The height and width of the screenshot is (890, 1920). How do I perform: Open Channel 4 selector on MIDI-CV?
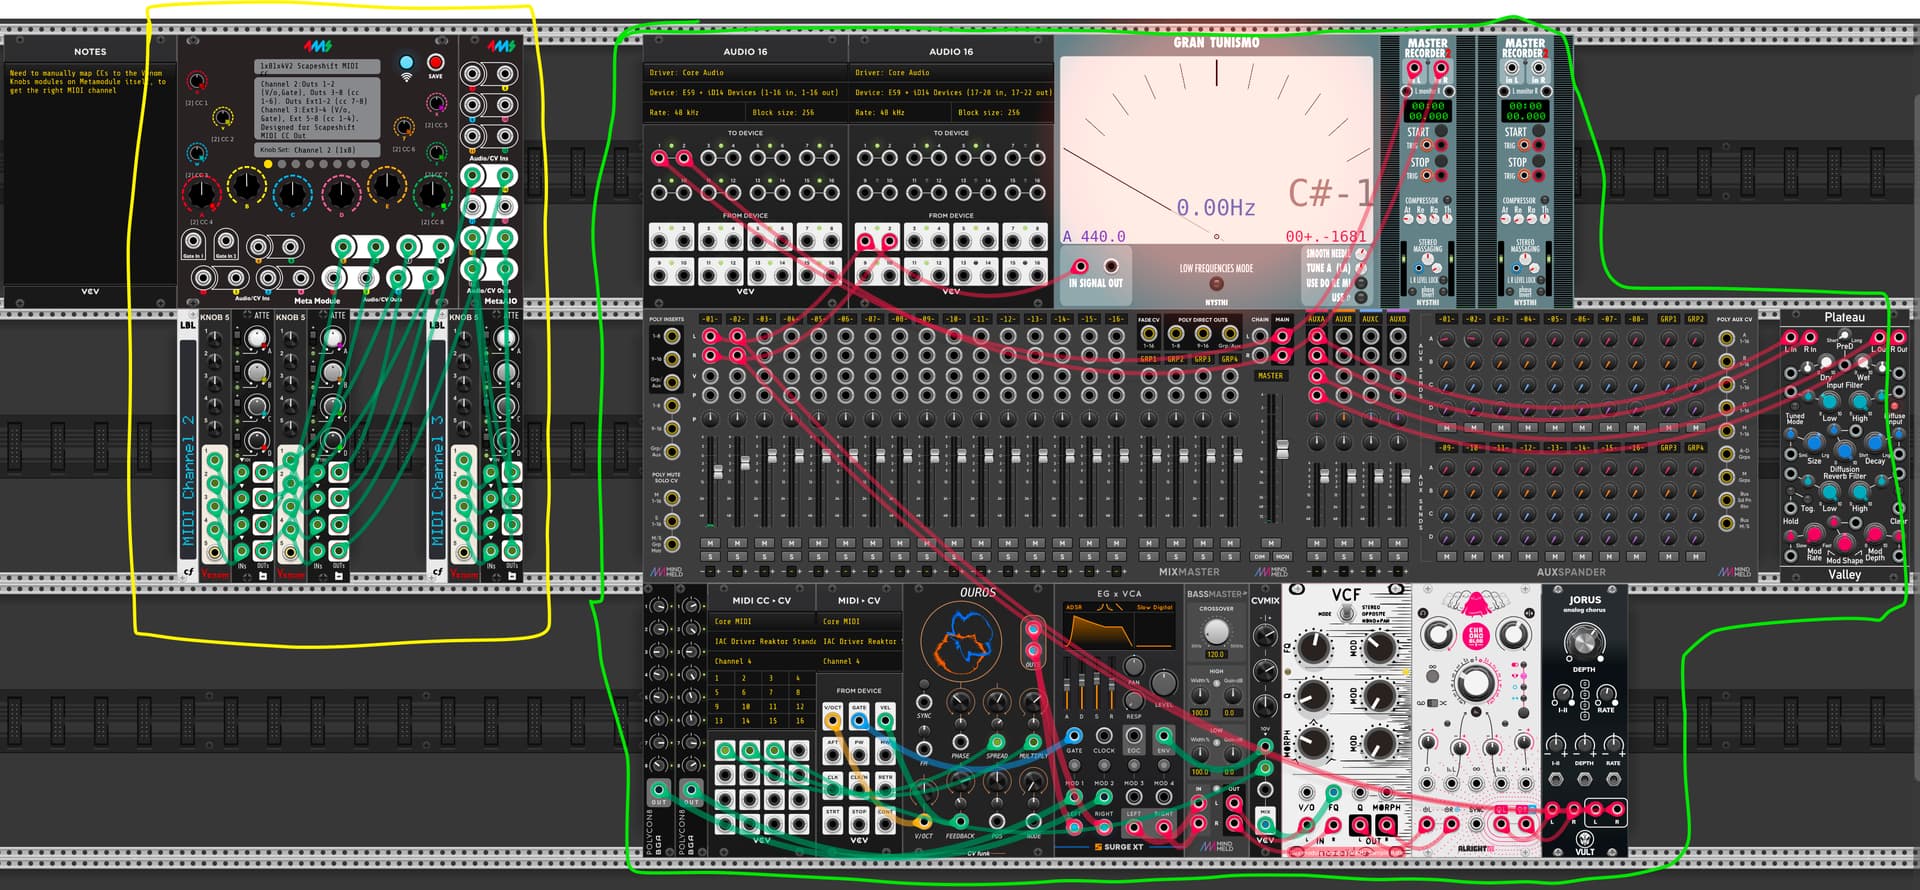tap(860, 661)
